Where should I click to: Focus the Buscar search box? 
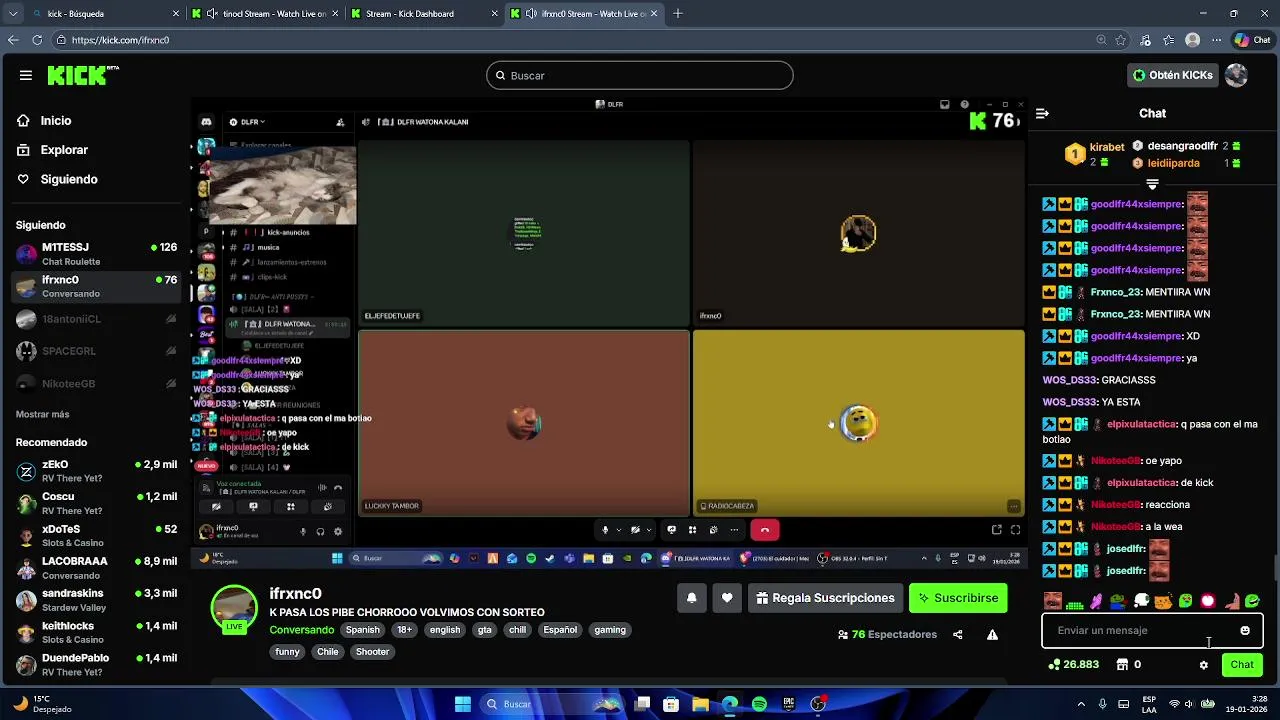click(640, 75)
